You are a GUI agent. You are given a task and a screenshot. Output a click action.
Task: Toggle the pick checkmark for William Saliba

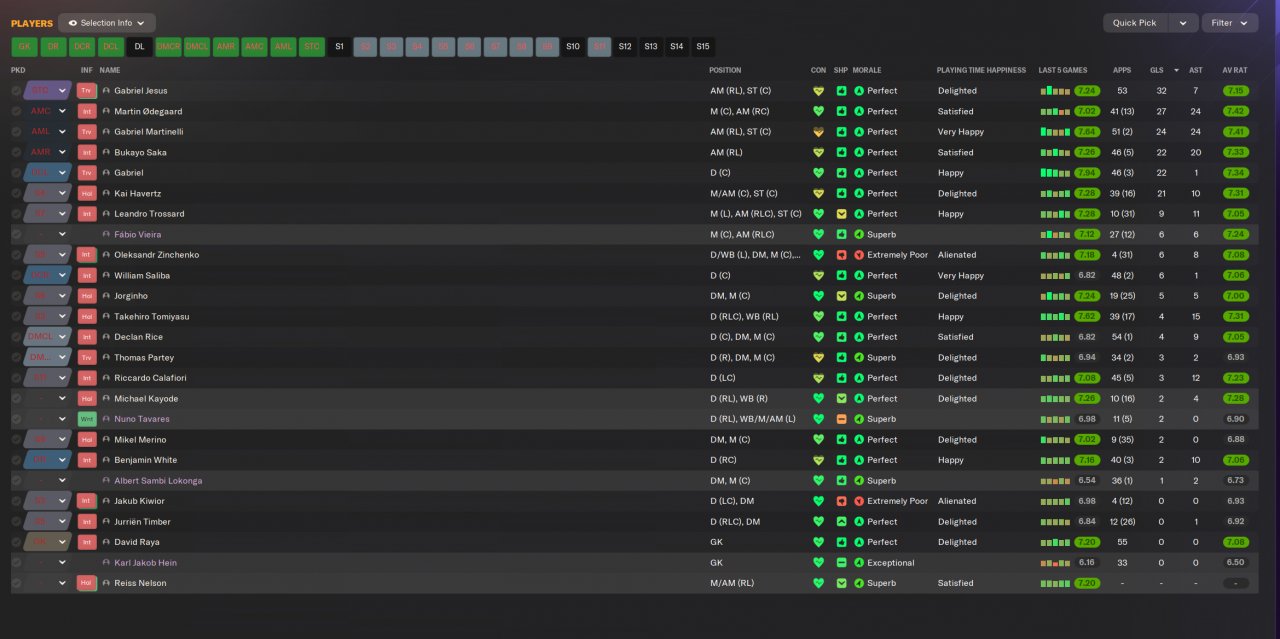tap(16, 275)
